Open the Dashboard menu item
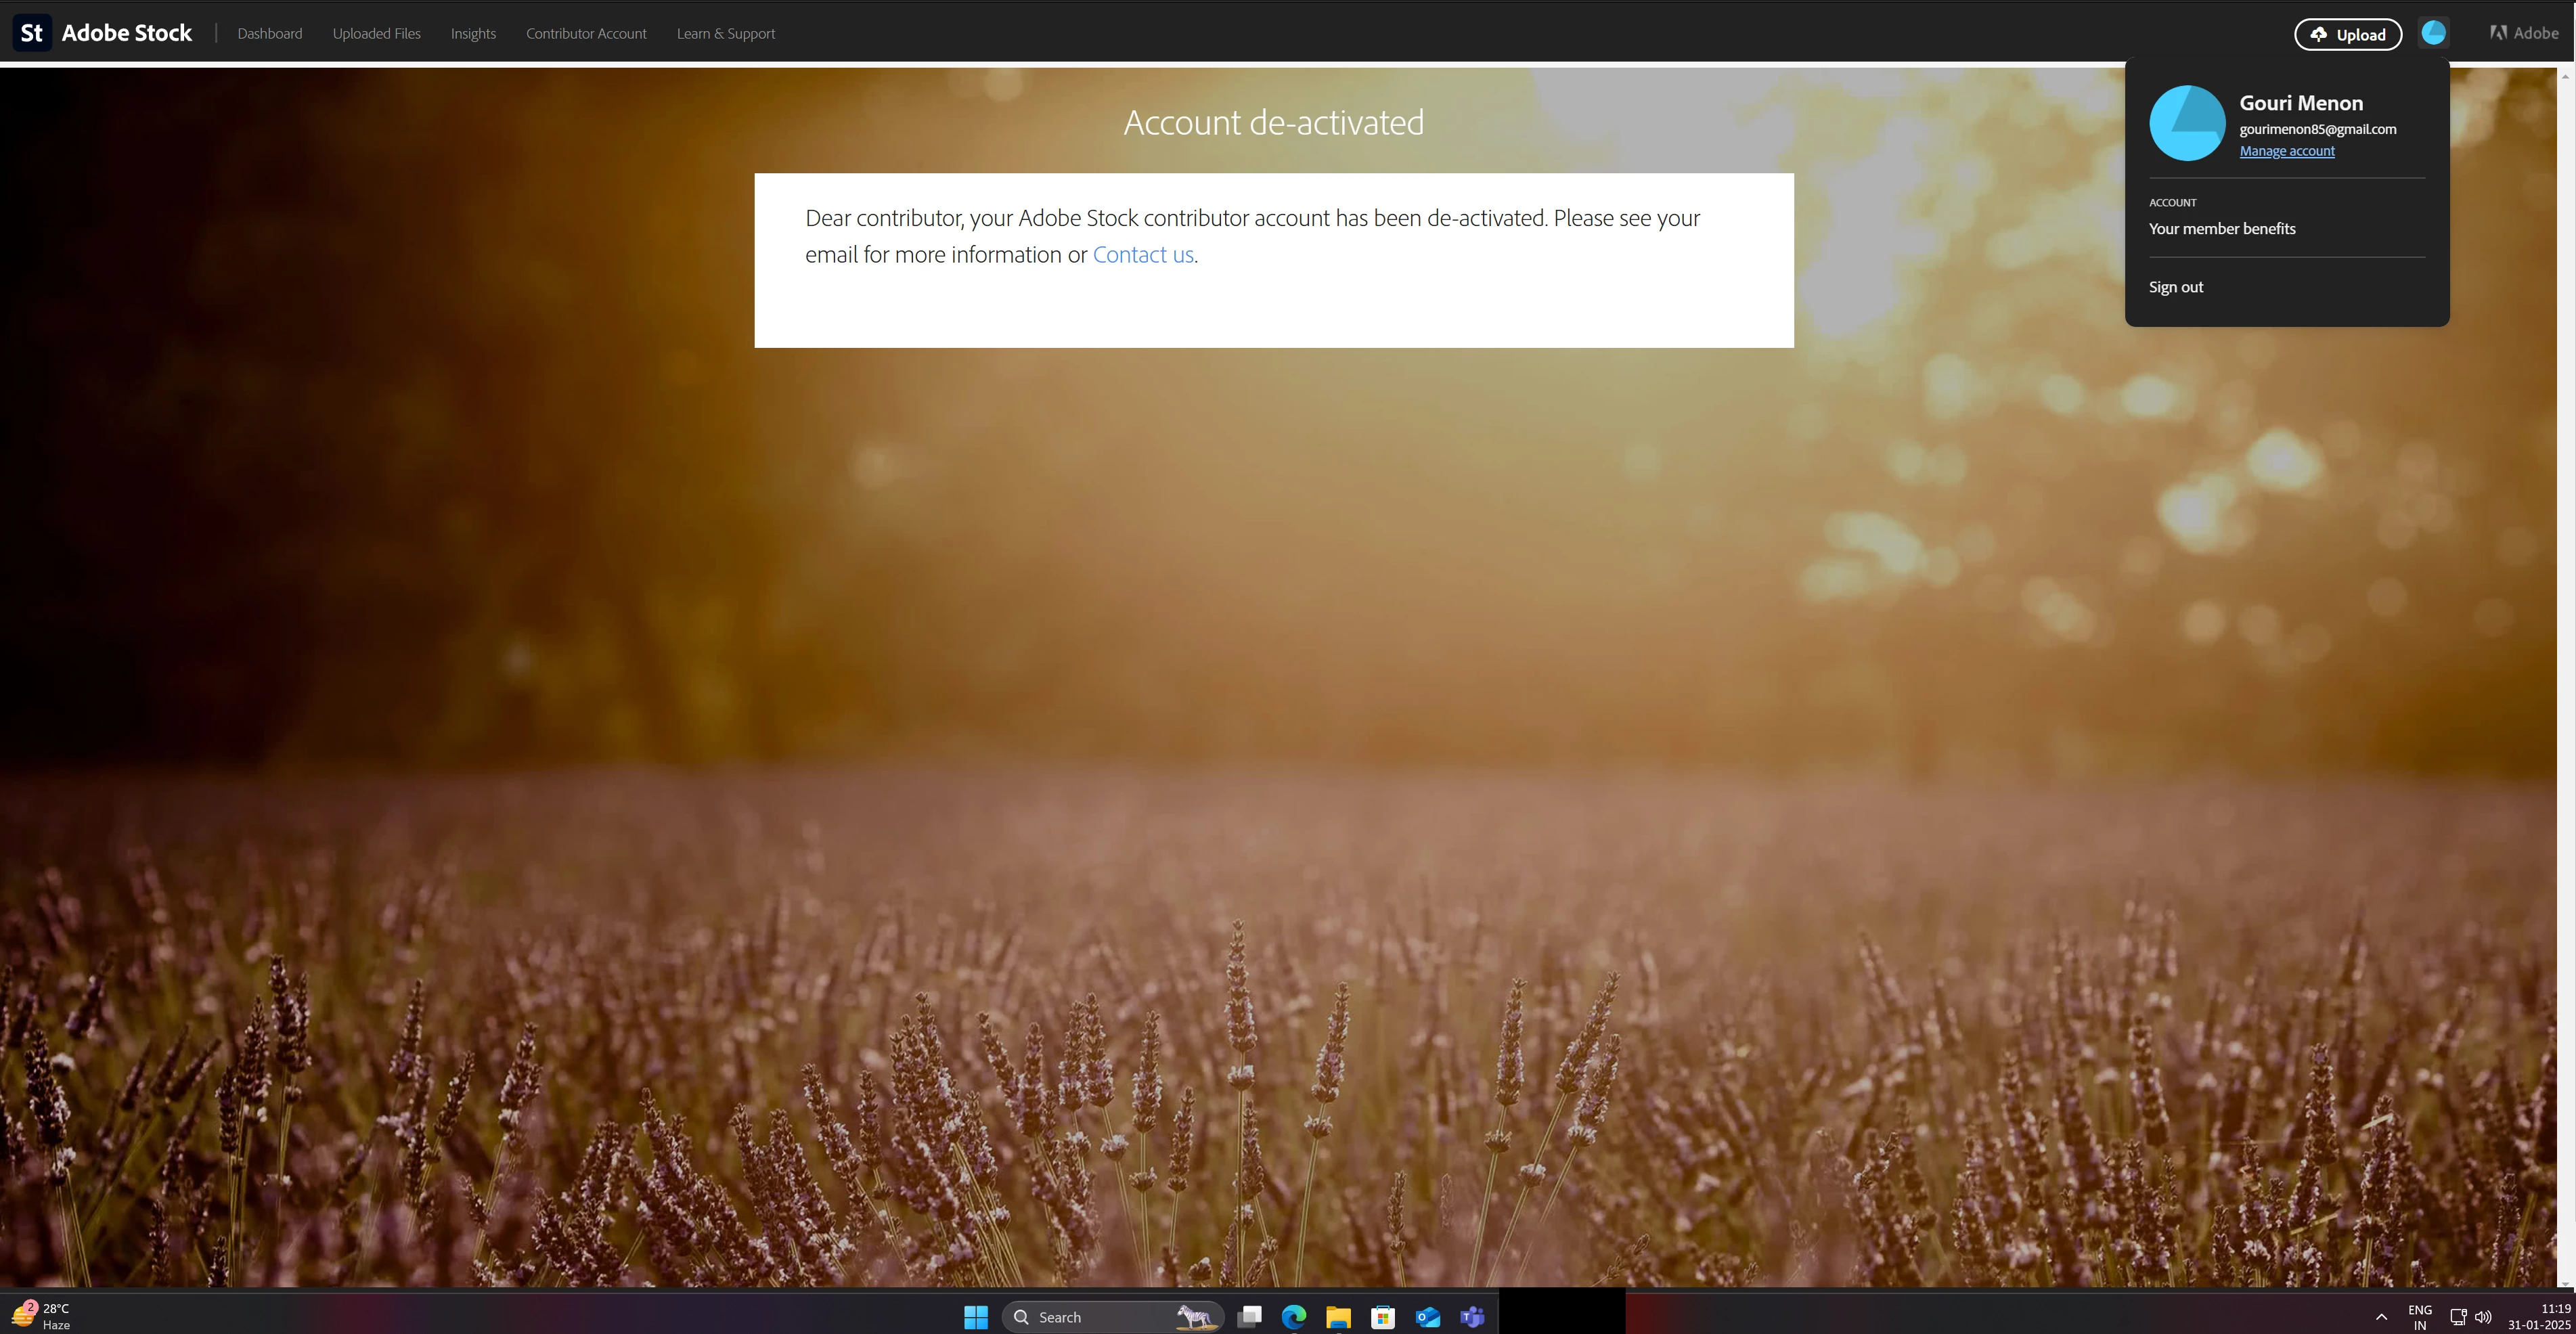 coord(270,34)
